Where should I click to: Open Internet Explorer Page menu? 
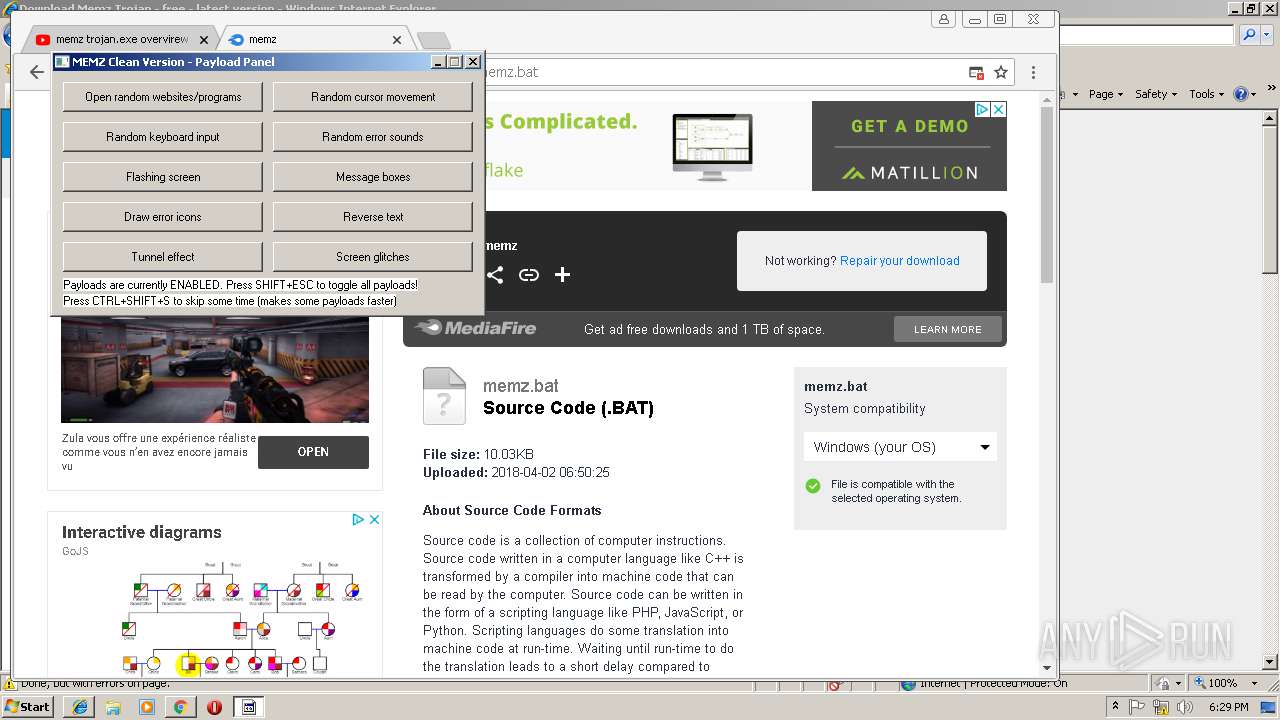[x=1106, y=94]
